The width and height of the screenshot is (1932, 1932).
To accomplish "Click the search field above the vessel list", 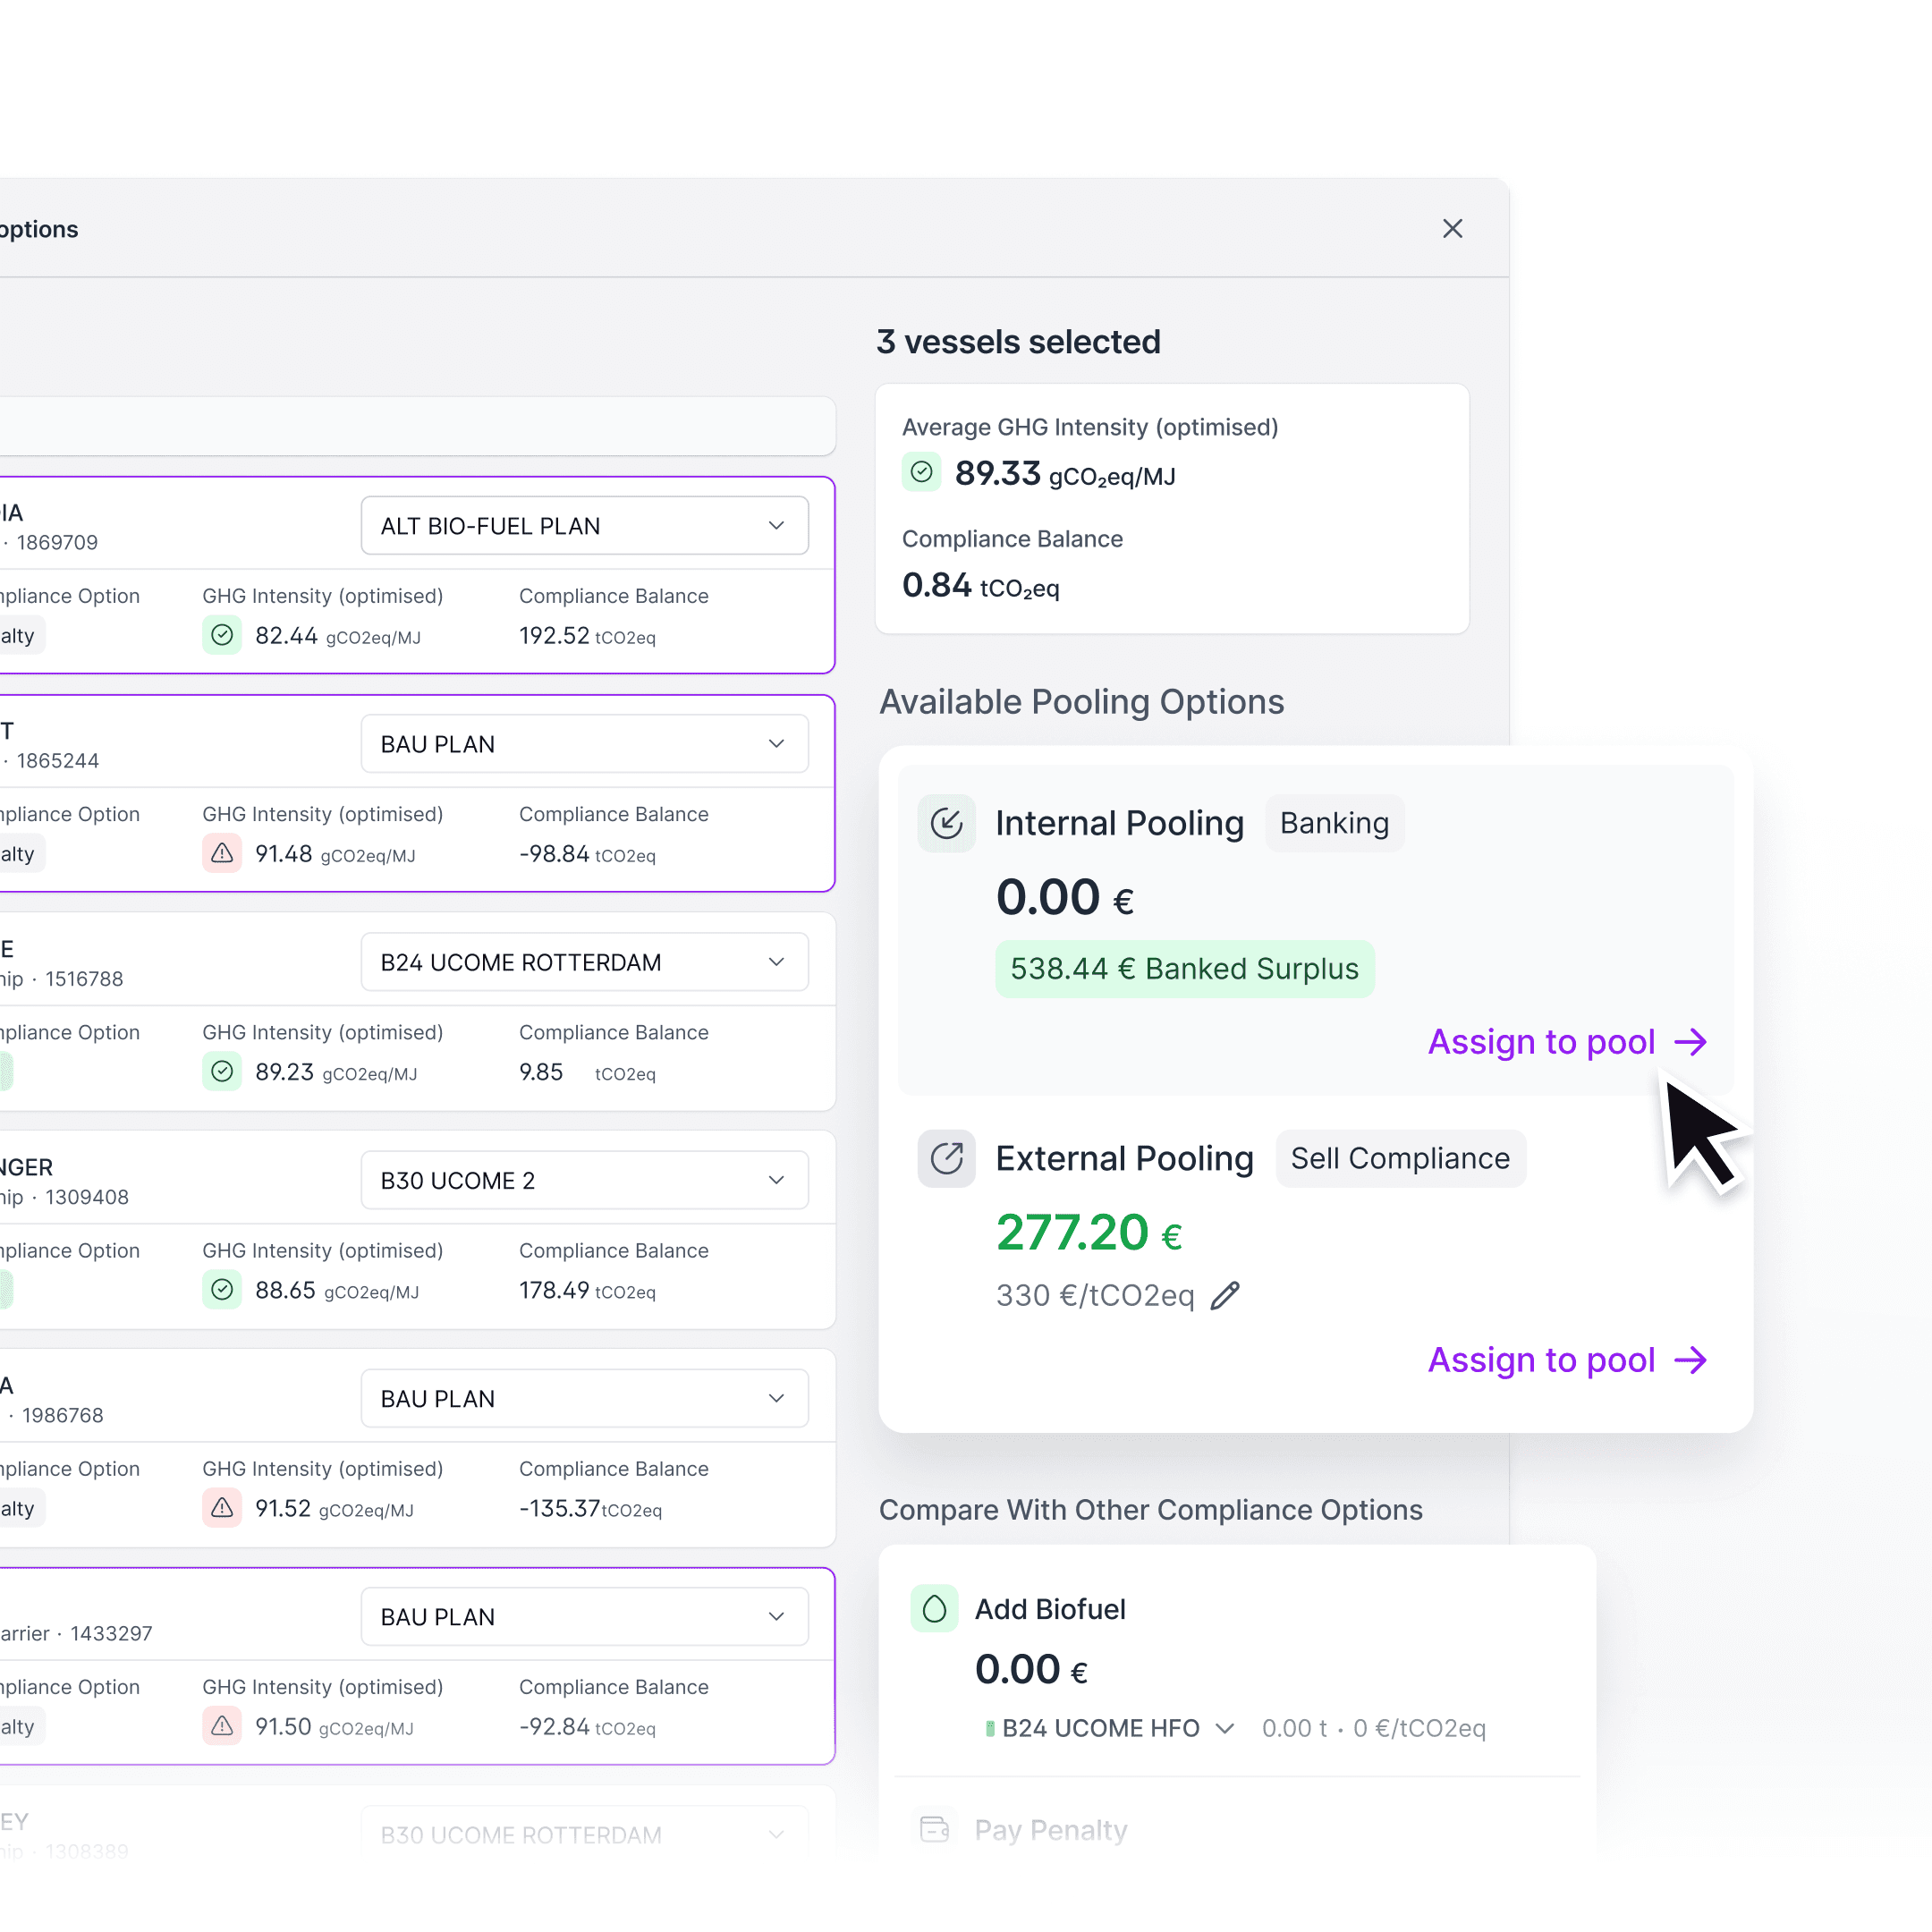I will [416, 426].
